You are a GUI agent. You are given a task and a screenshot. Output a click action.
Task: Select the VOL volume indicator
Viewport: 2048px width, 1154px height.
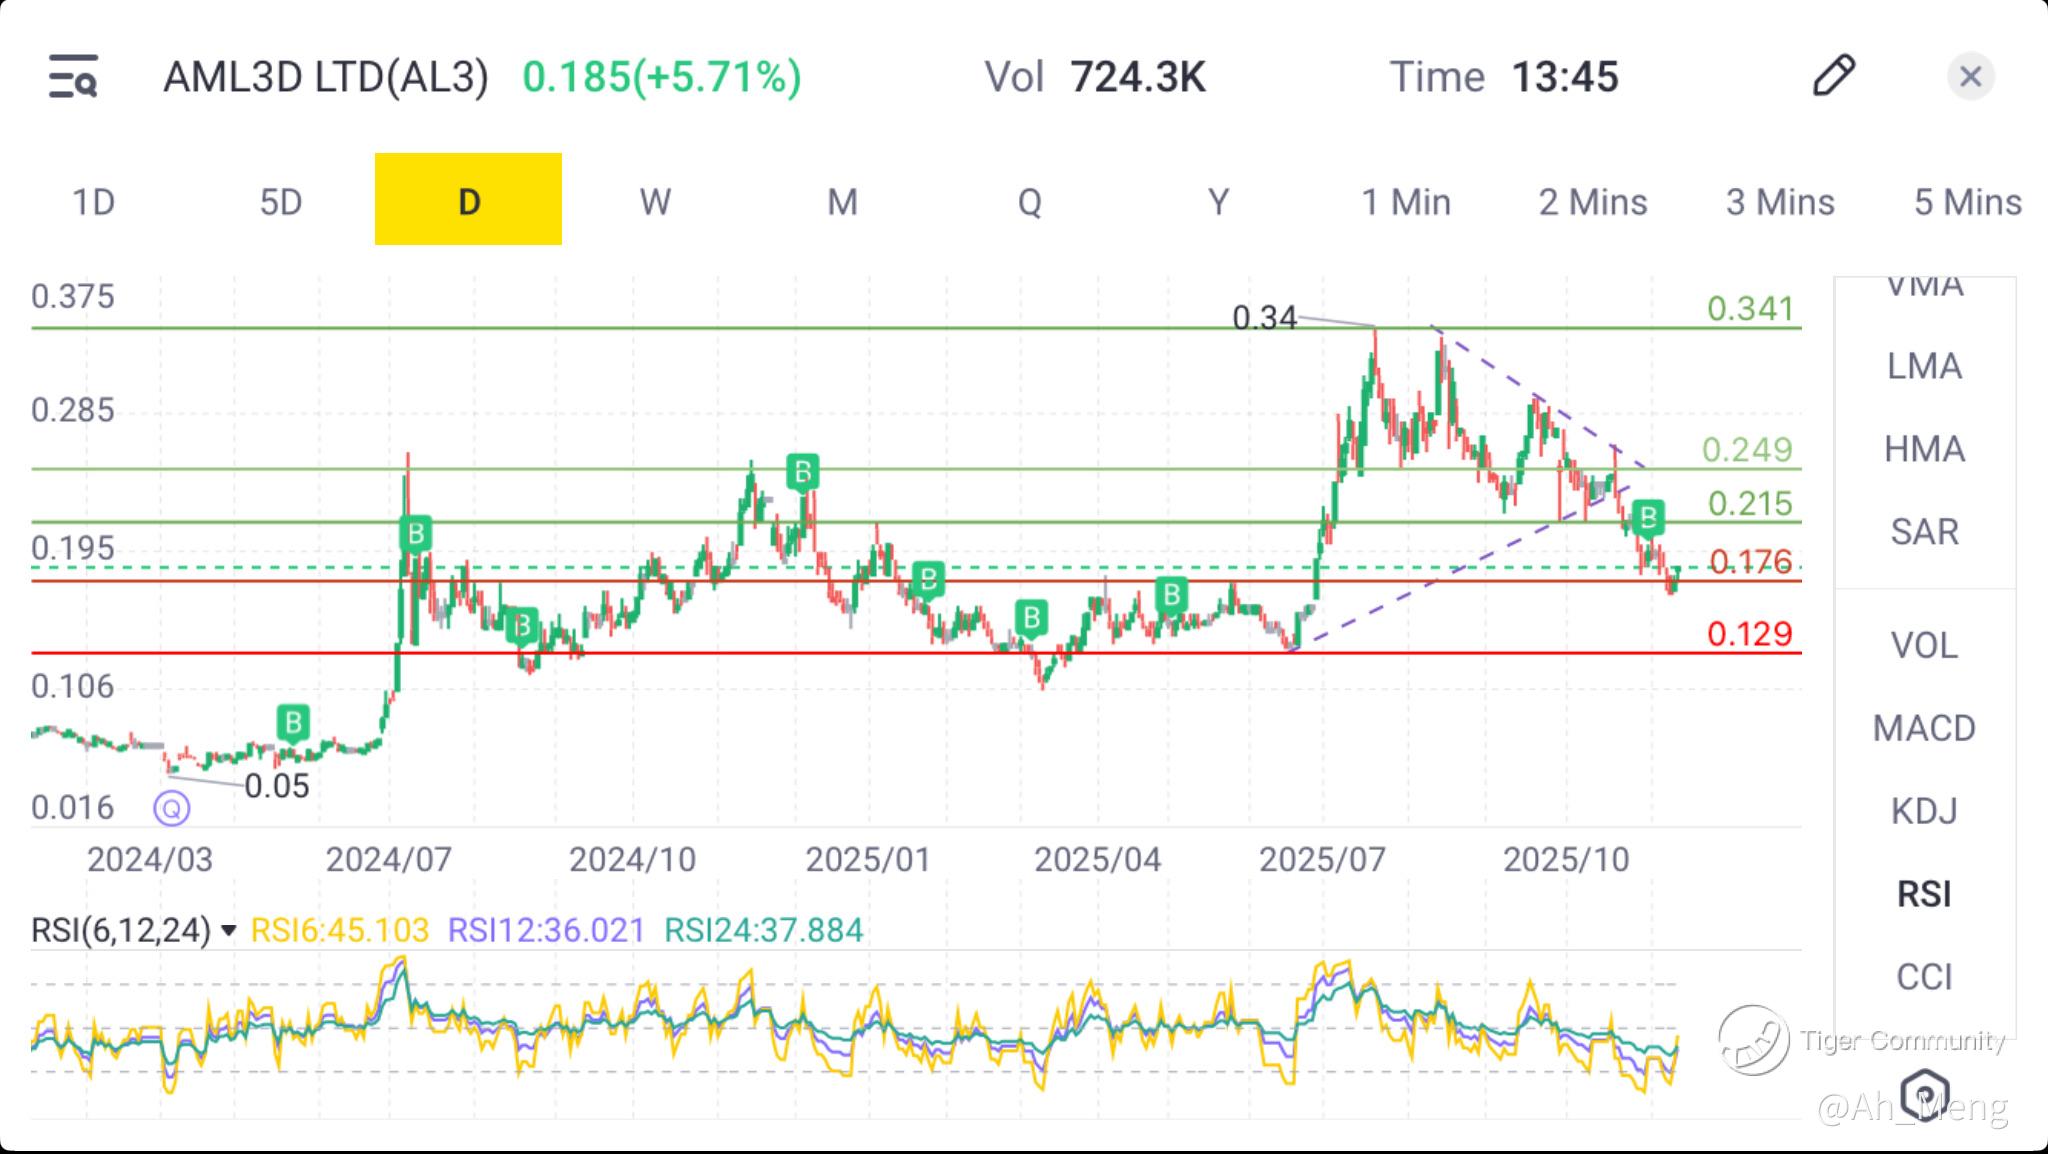click(x=1923, y=646)
